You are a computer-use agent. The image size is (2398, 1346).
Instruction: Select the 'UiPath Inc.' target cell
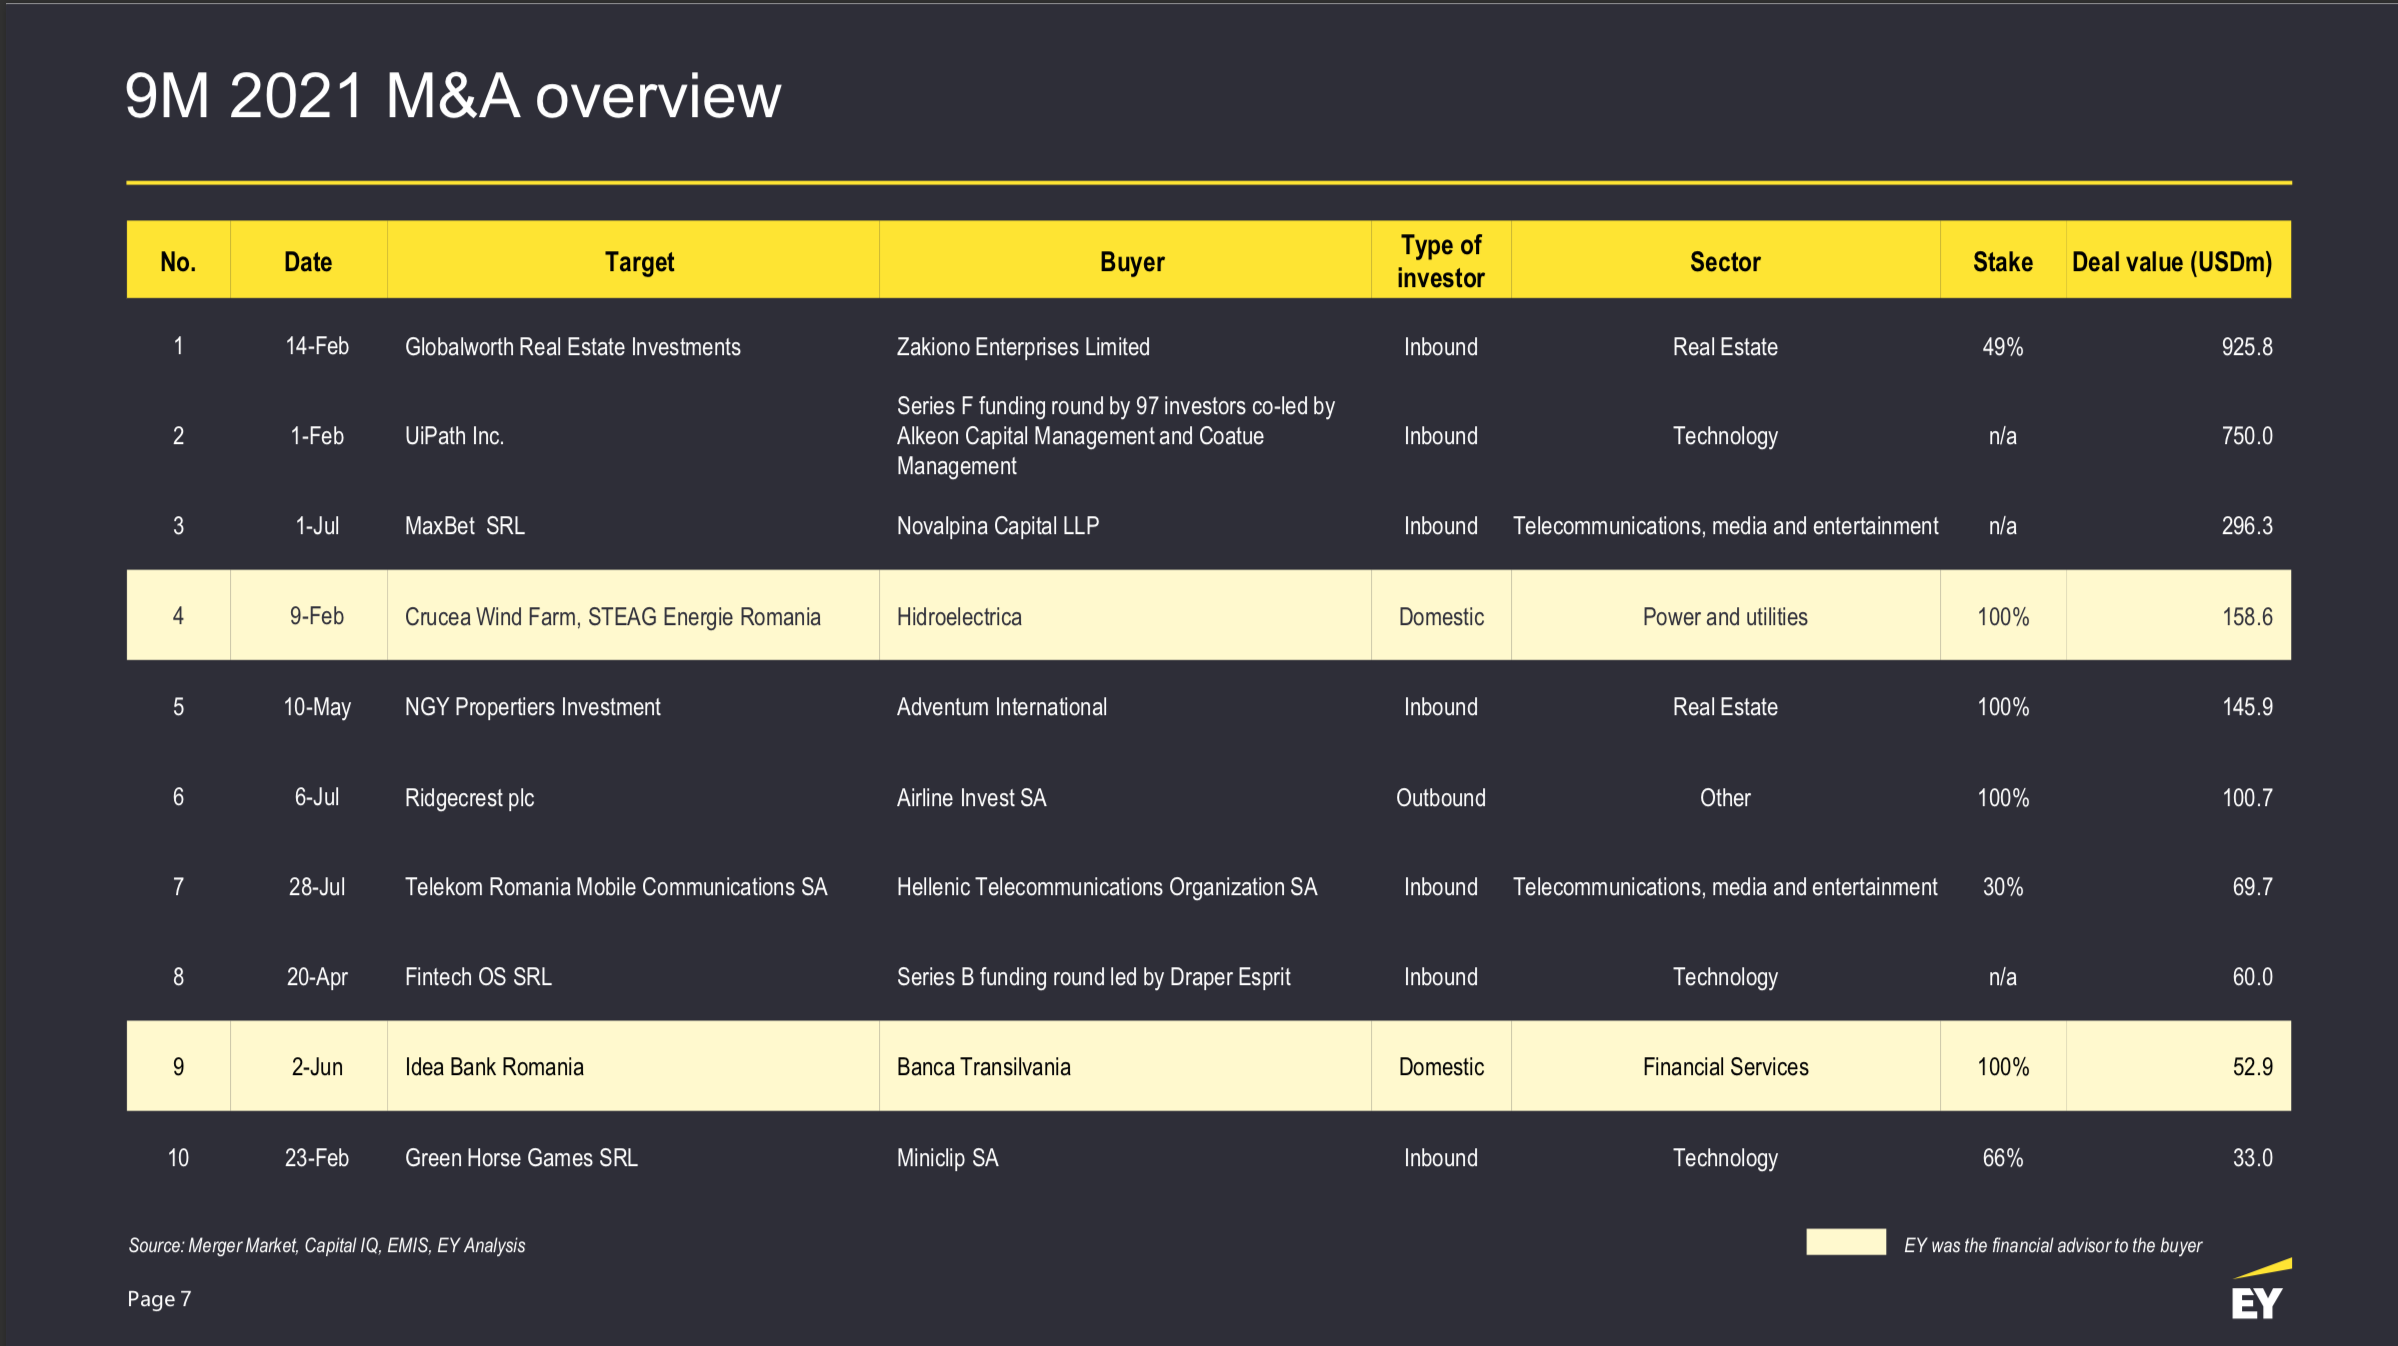pos(454,436)
